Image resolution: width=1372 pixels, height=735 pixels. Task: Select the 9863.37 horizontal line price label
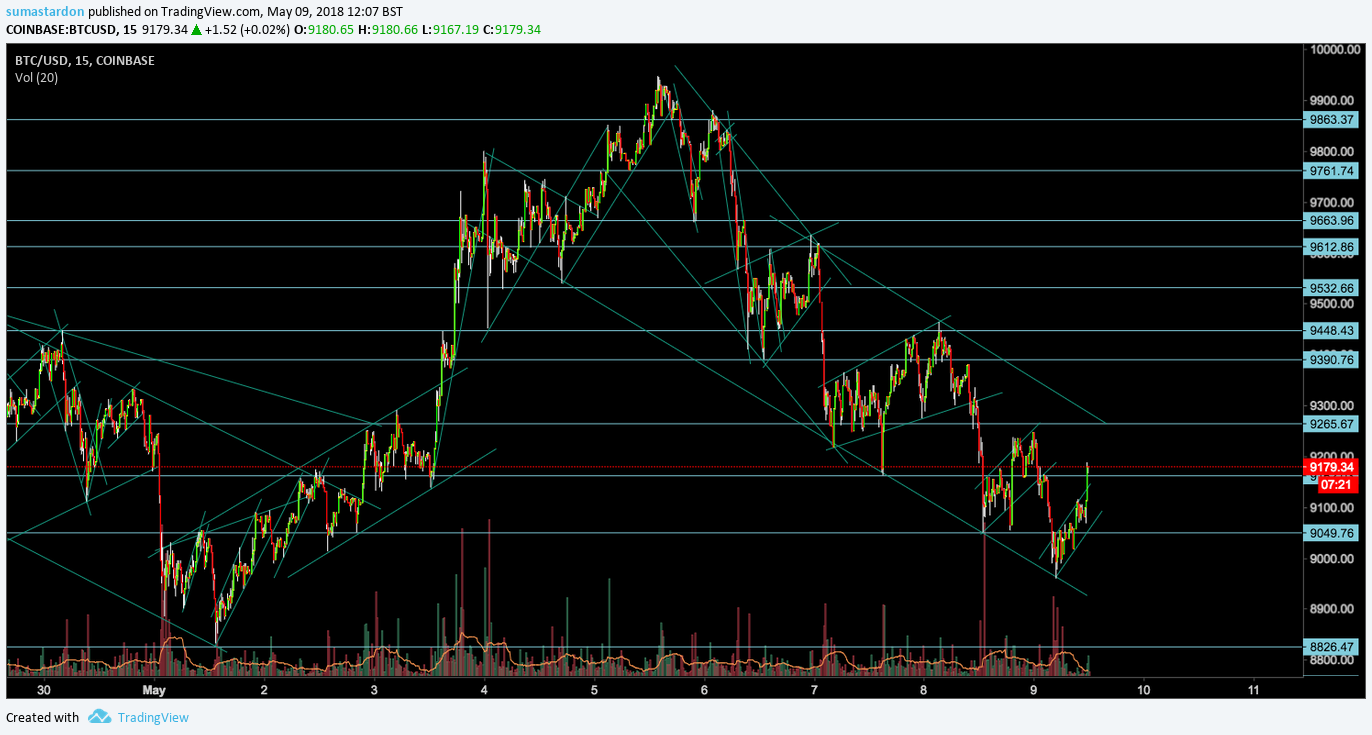click(1332, 120)
